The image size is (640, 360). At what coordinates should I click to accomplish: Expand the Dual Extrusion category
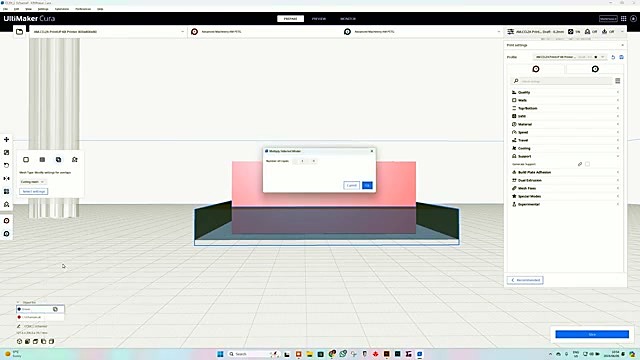tap(565, 180)
